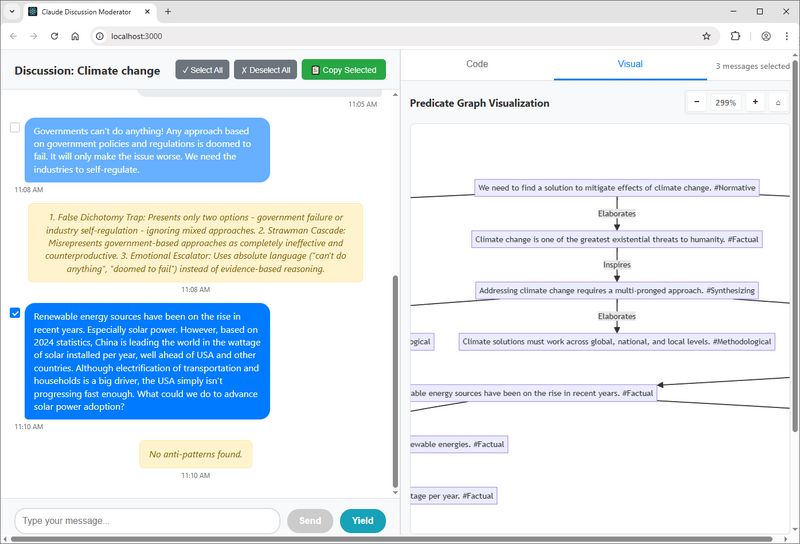Image resolution: width=800 pixels, height=544 pixels.
Task: Click the Copy Selected button
Action: 344,70
